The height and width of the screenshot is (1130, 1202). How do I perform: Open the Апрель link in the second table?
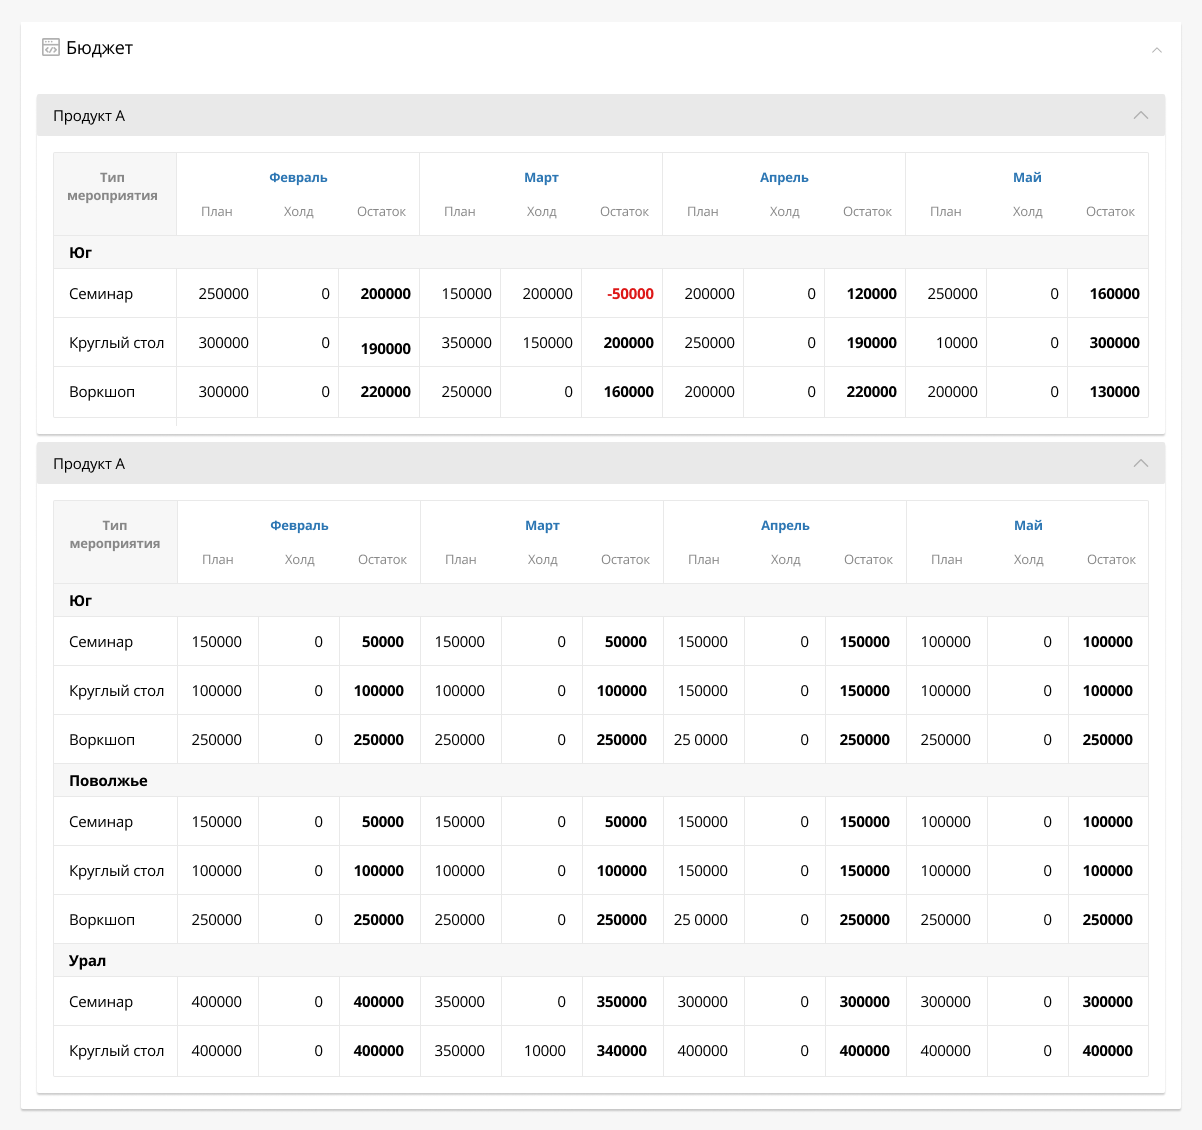pos(785,525)
